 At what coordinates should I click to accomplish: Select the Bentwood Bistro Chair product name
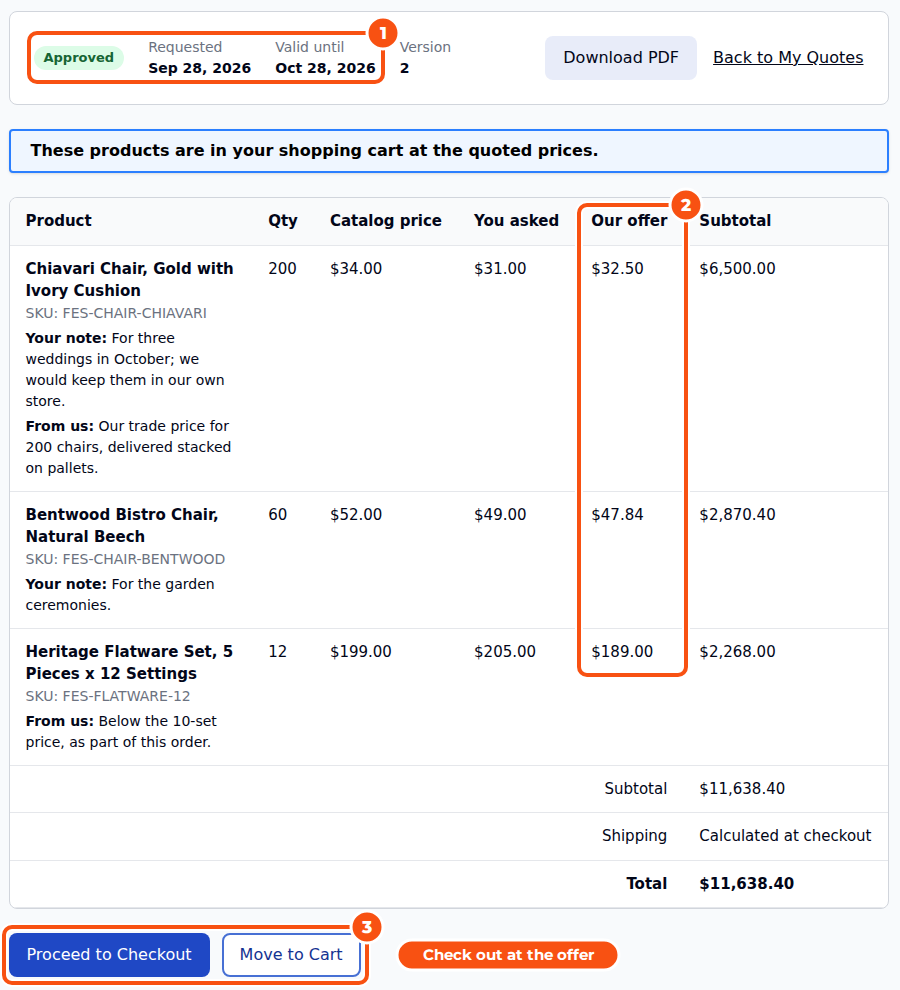point(122,525)
